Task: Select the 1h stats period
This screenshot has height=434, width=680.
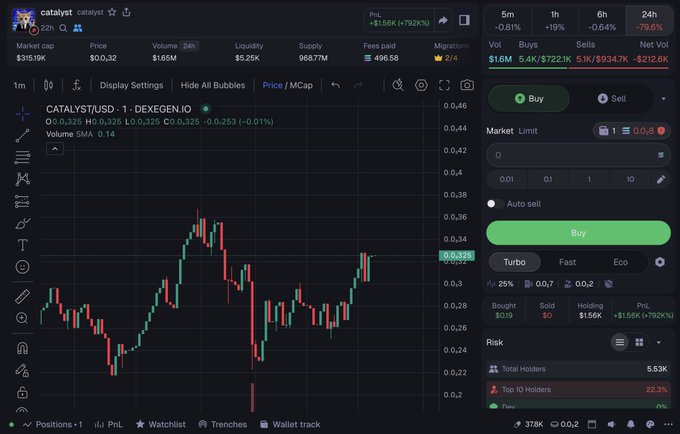Action: pyautogui.click(x=555, y=21)
